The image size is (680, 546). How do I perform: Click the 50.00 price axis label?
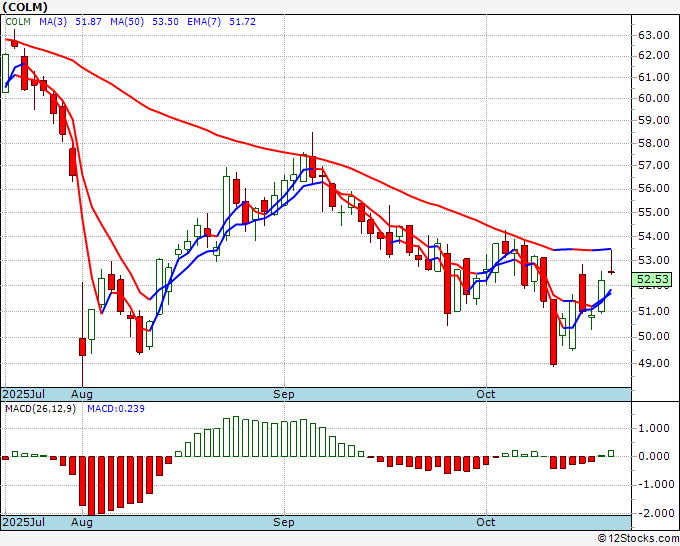point(654,337)
